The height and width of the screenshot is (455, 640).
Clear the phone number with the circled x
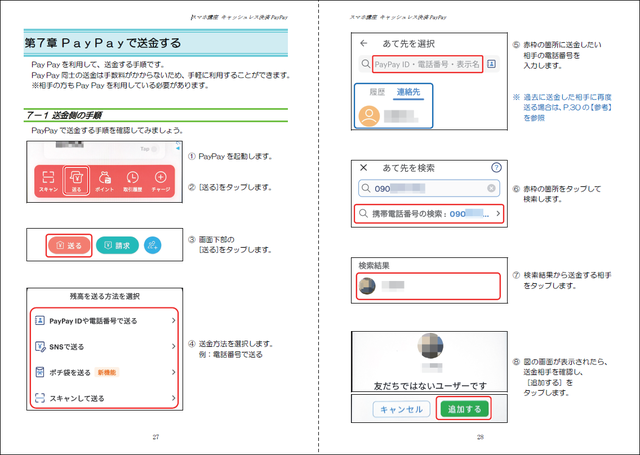click(491, 188)
